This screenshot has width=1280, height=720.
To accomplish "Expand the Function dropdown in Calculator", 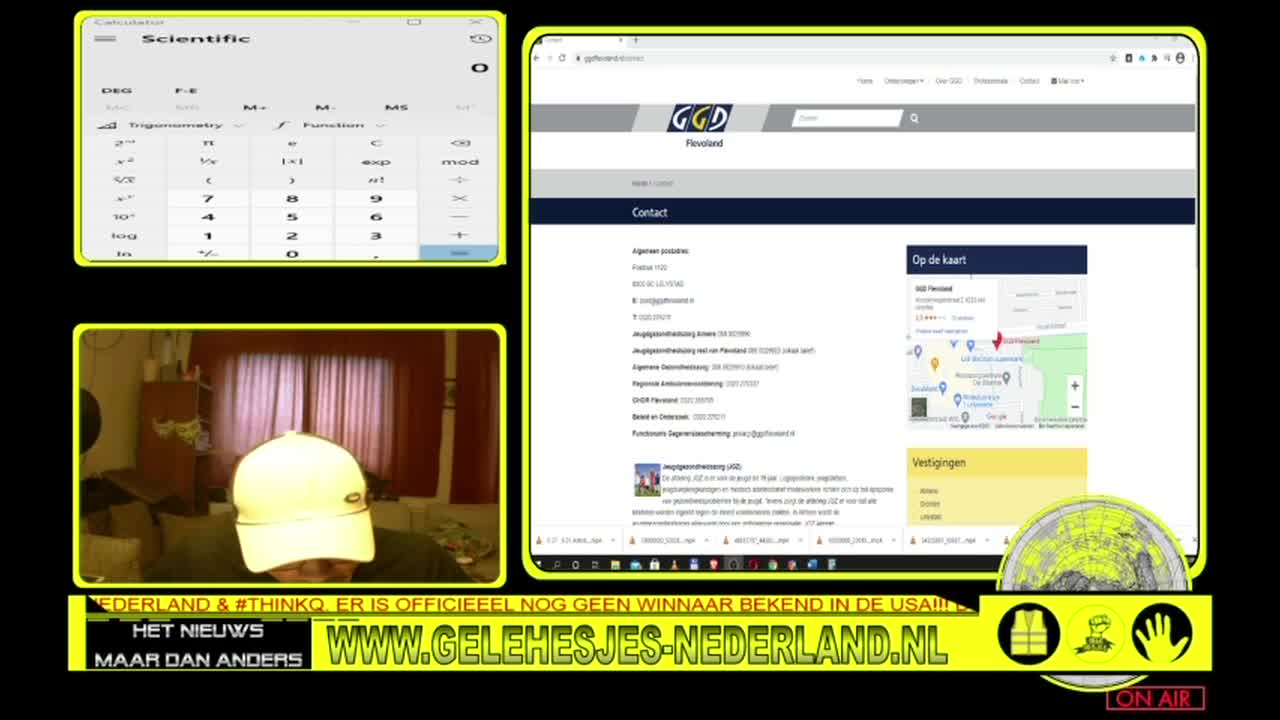I will coord(331,125).
